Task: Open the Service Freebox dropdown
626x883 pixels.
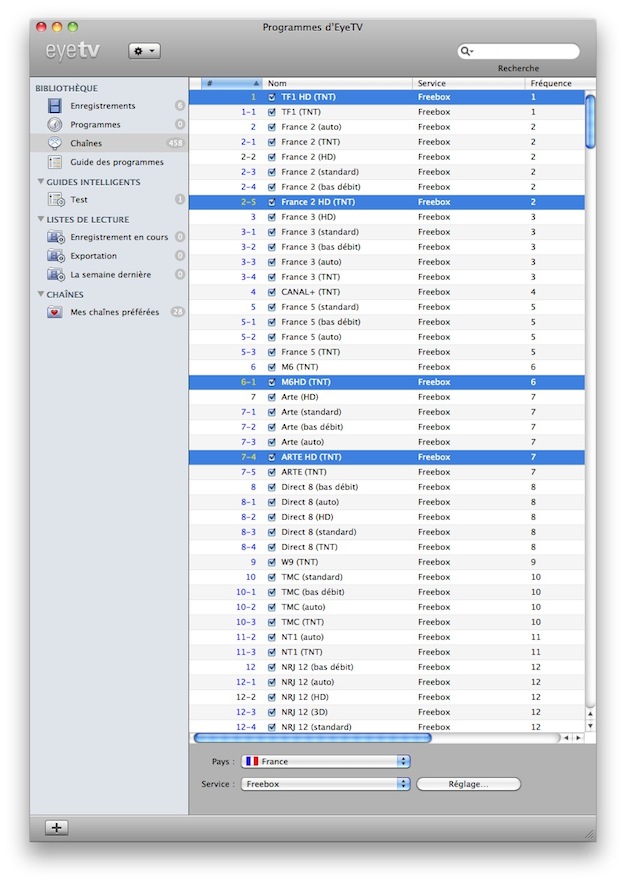Action: (x=325, y=784)
